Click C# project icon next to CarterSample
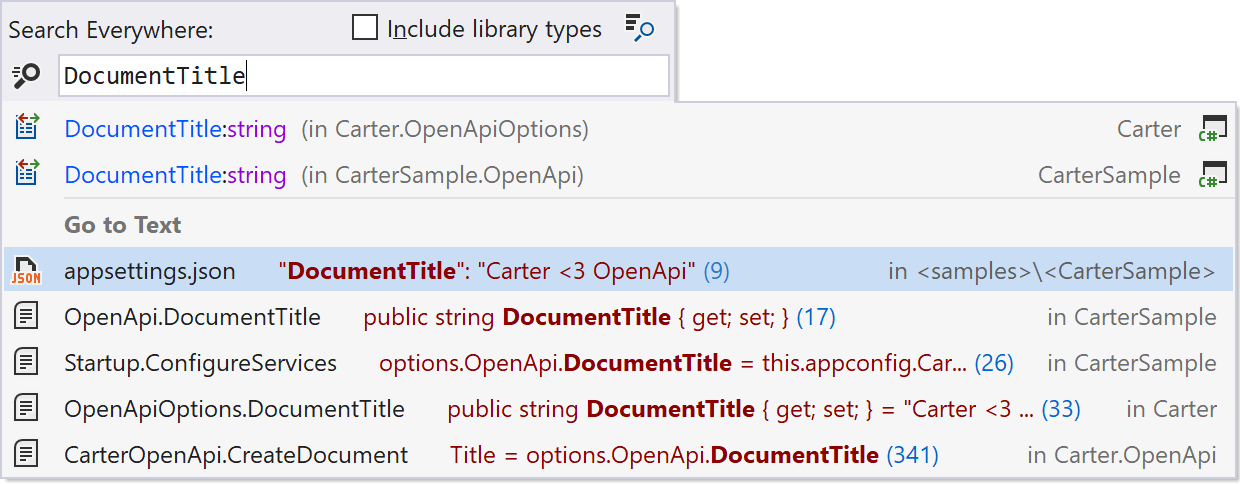This screenshot has width=1240, height=484. pyautogui.click(x=1213, y=175)
